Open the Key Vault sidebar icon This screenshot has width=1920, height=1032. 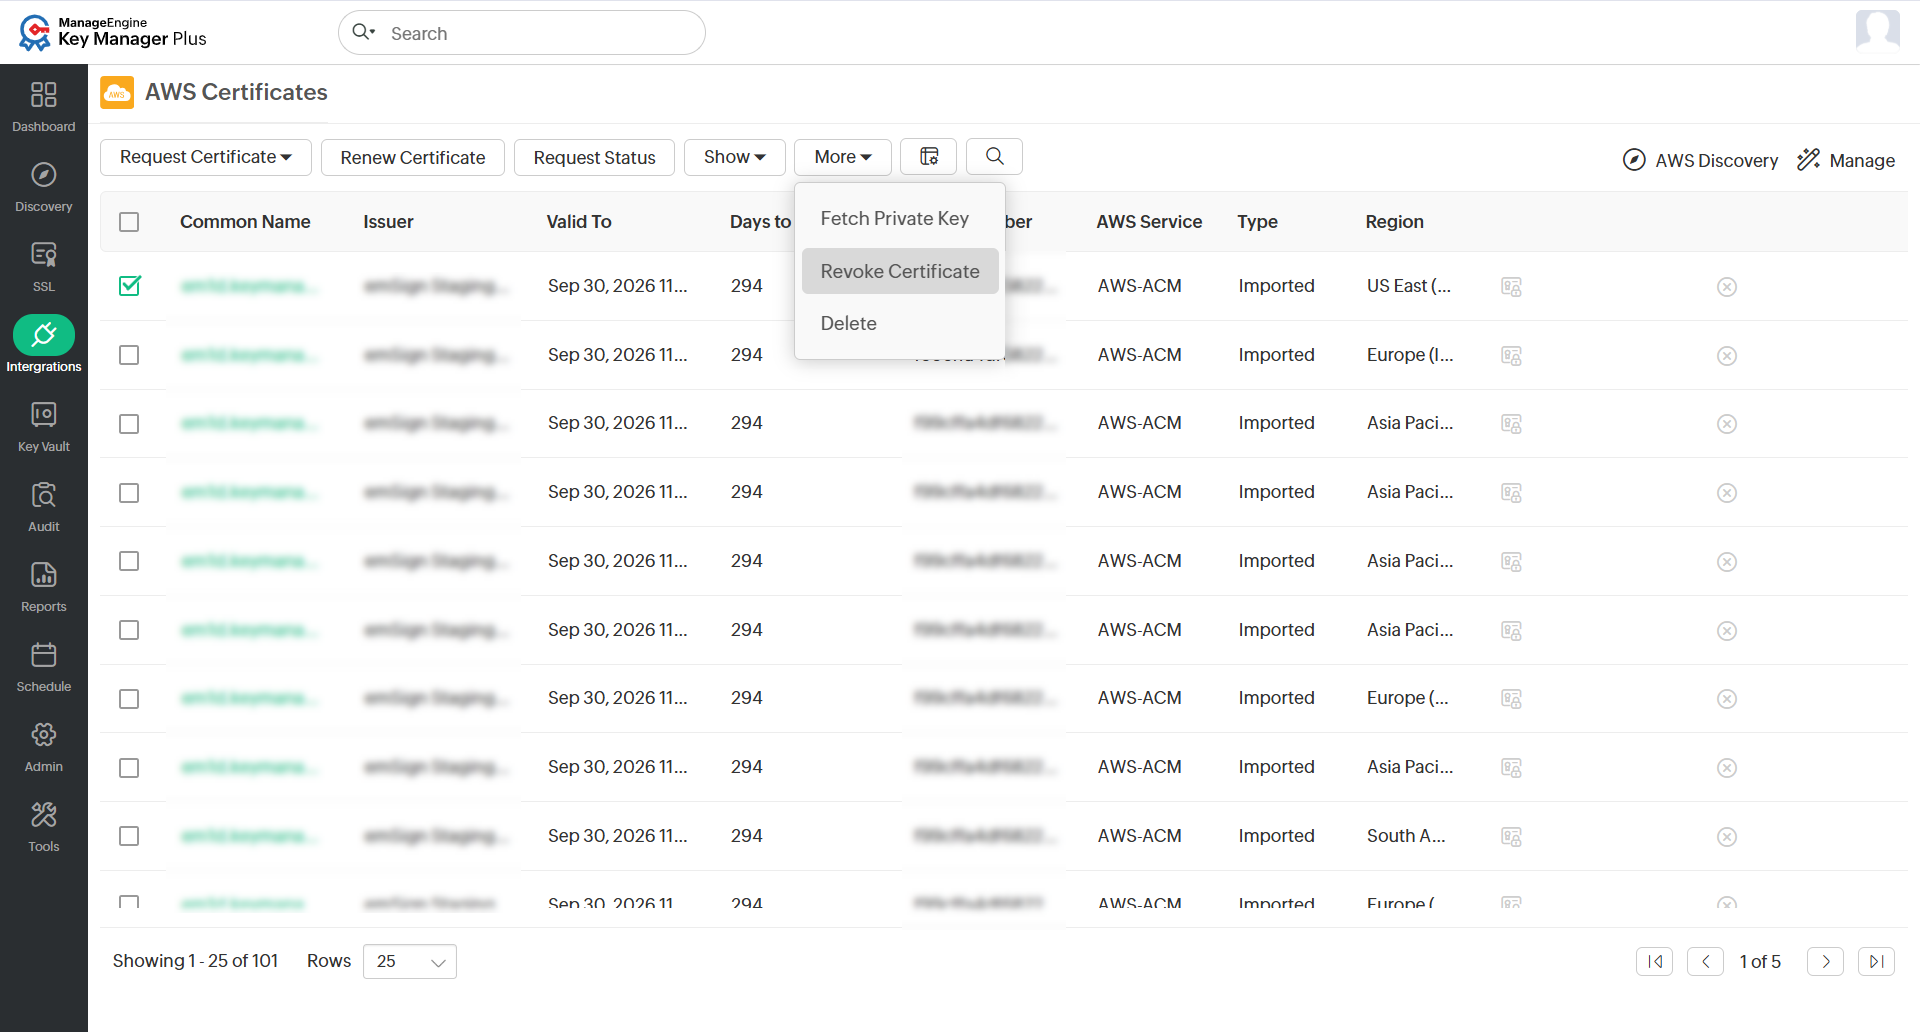coord(44,414)
